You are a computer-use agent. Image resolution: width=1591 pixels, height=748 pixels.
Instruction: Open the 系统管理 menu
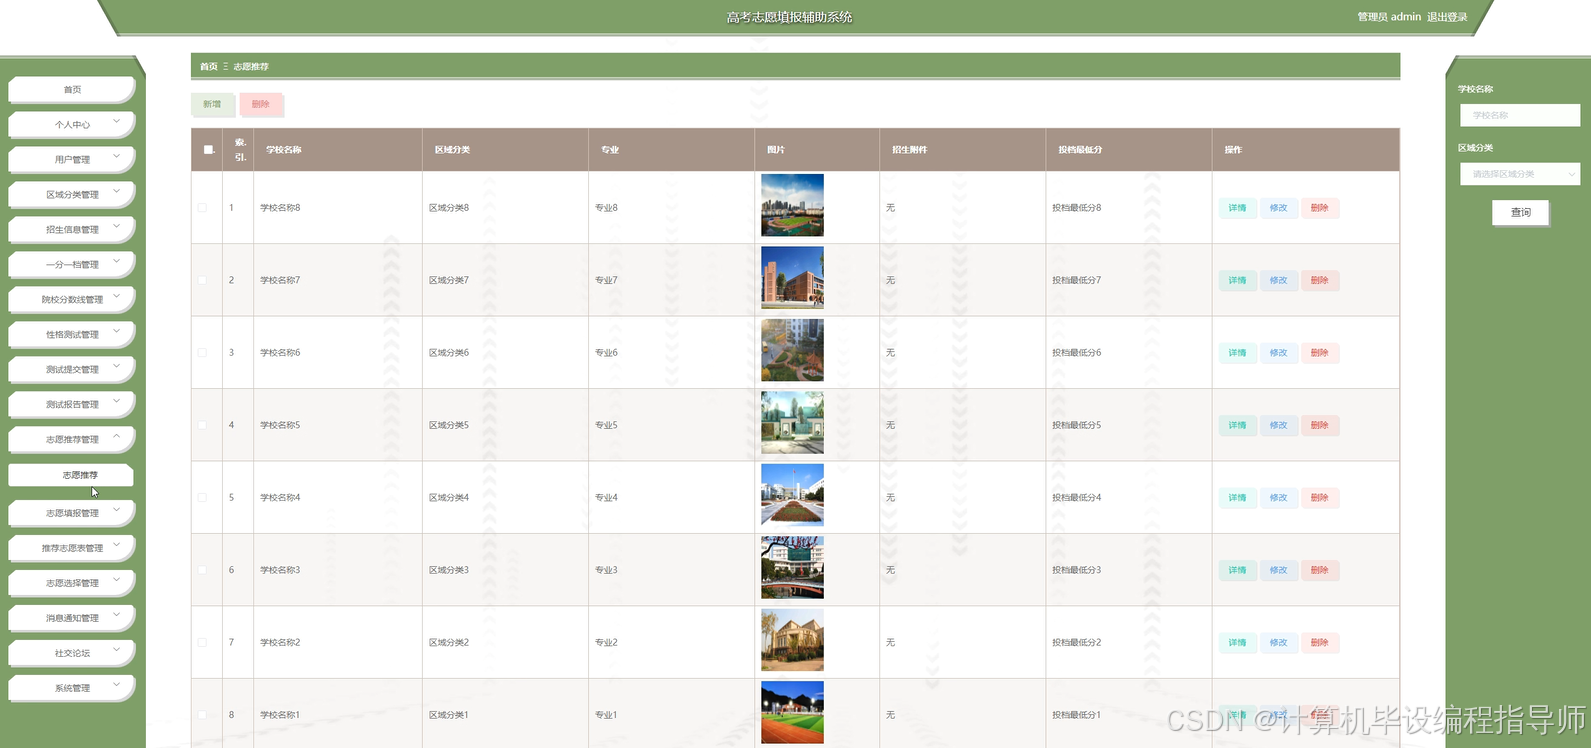[x=72, y=687]
